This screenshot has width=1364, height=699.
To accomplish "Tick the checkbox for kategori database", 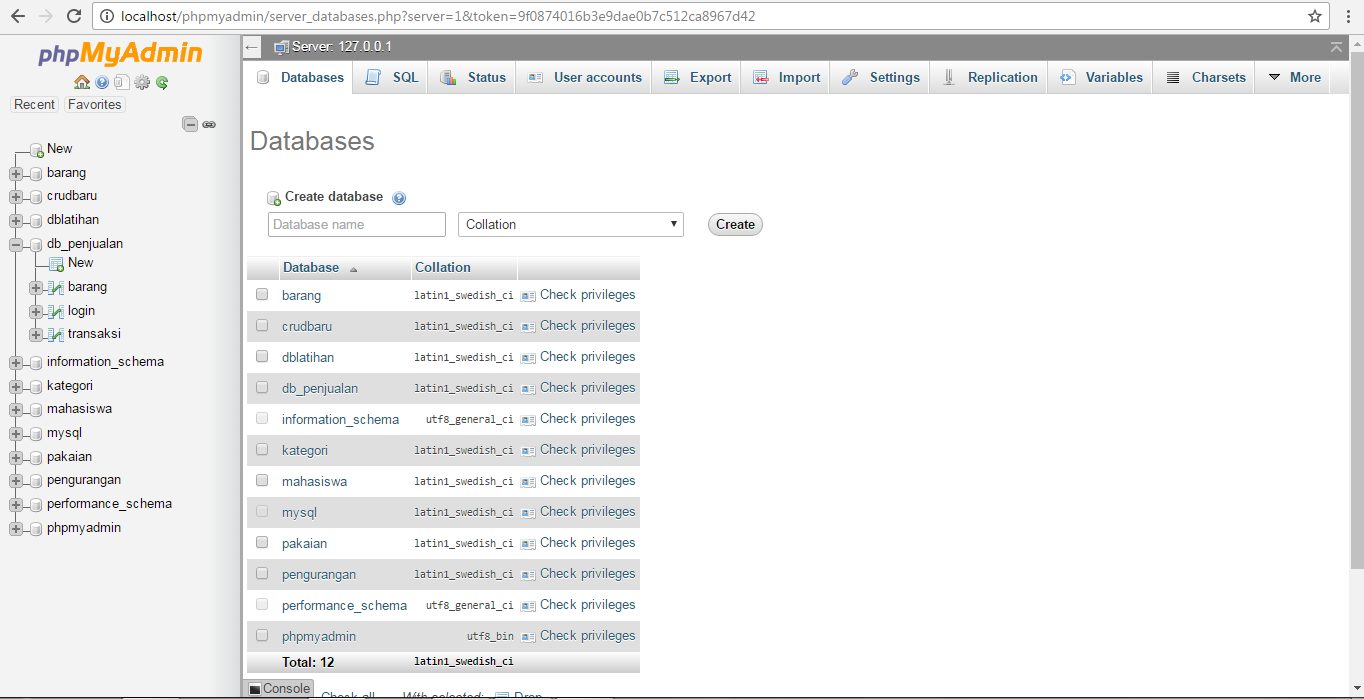I will pos(262,449).
